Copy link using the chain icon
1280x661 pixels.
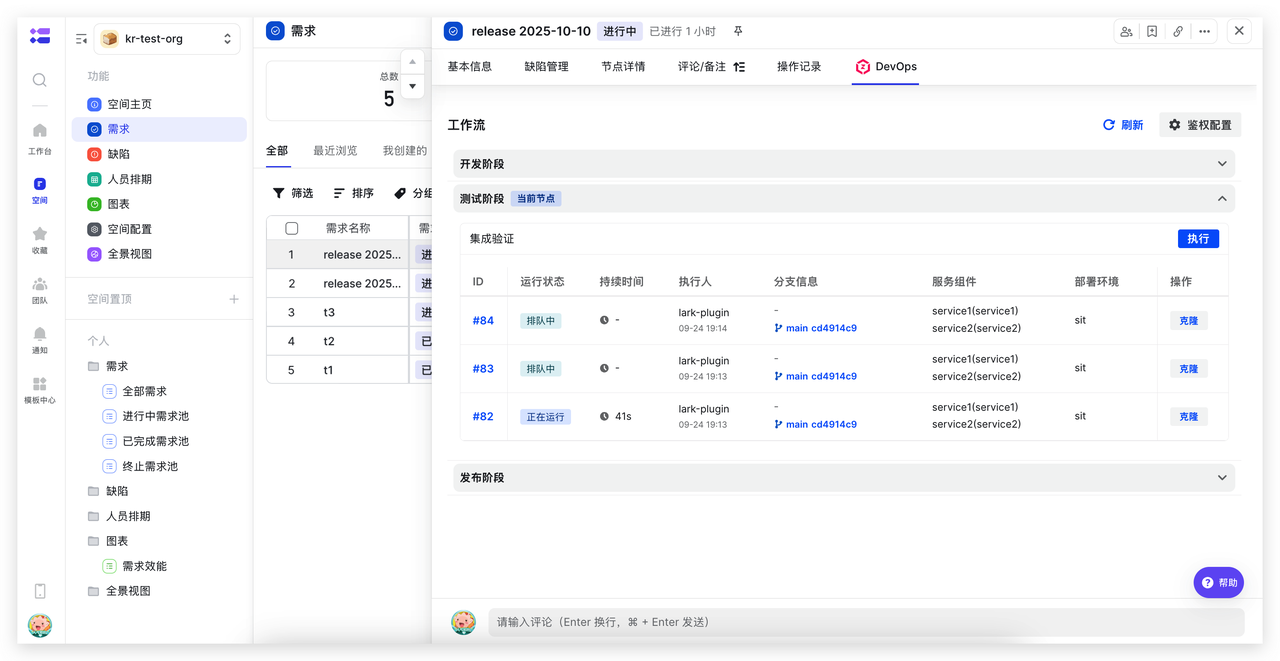click(1178, 31)
